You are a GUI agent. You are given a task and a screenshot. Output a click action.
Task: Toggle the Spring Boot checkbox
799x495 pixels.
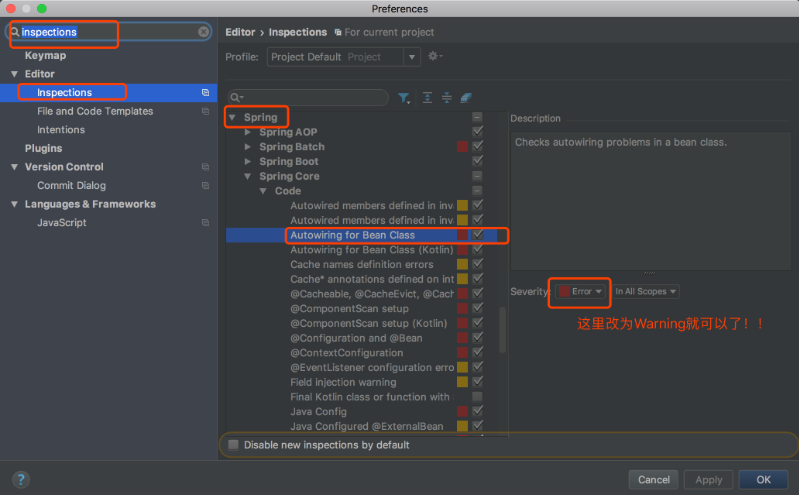(477, 161)
